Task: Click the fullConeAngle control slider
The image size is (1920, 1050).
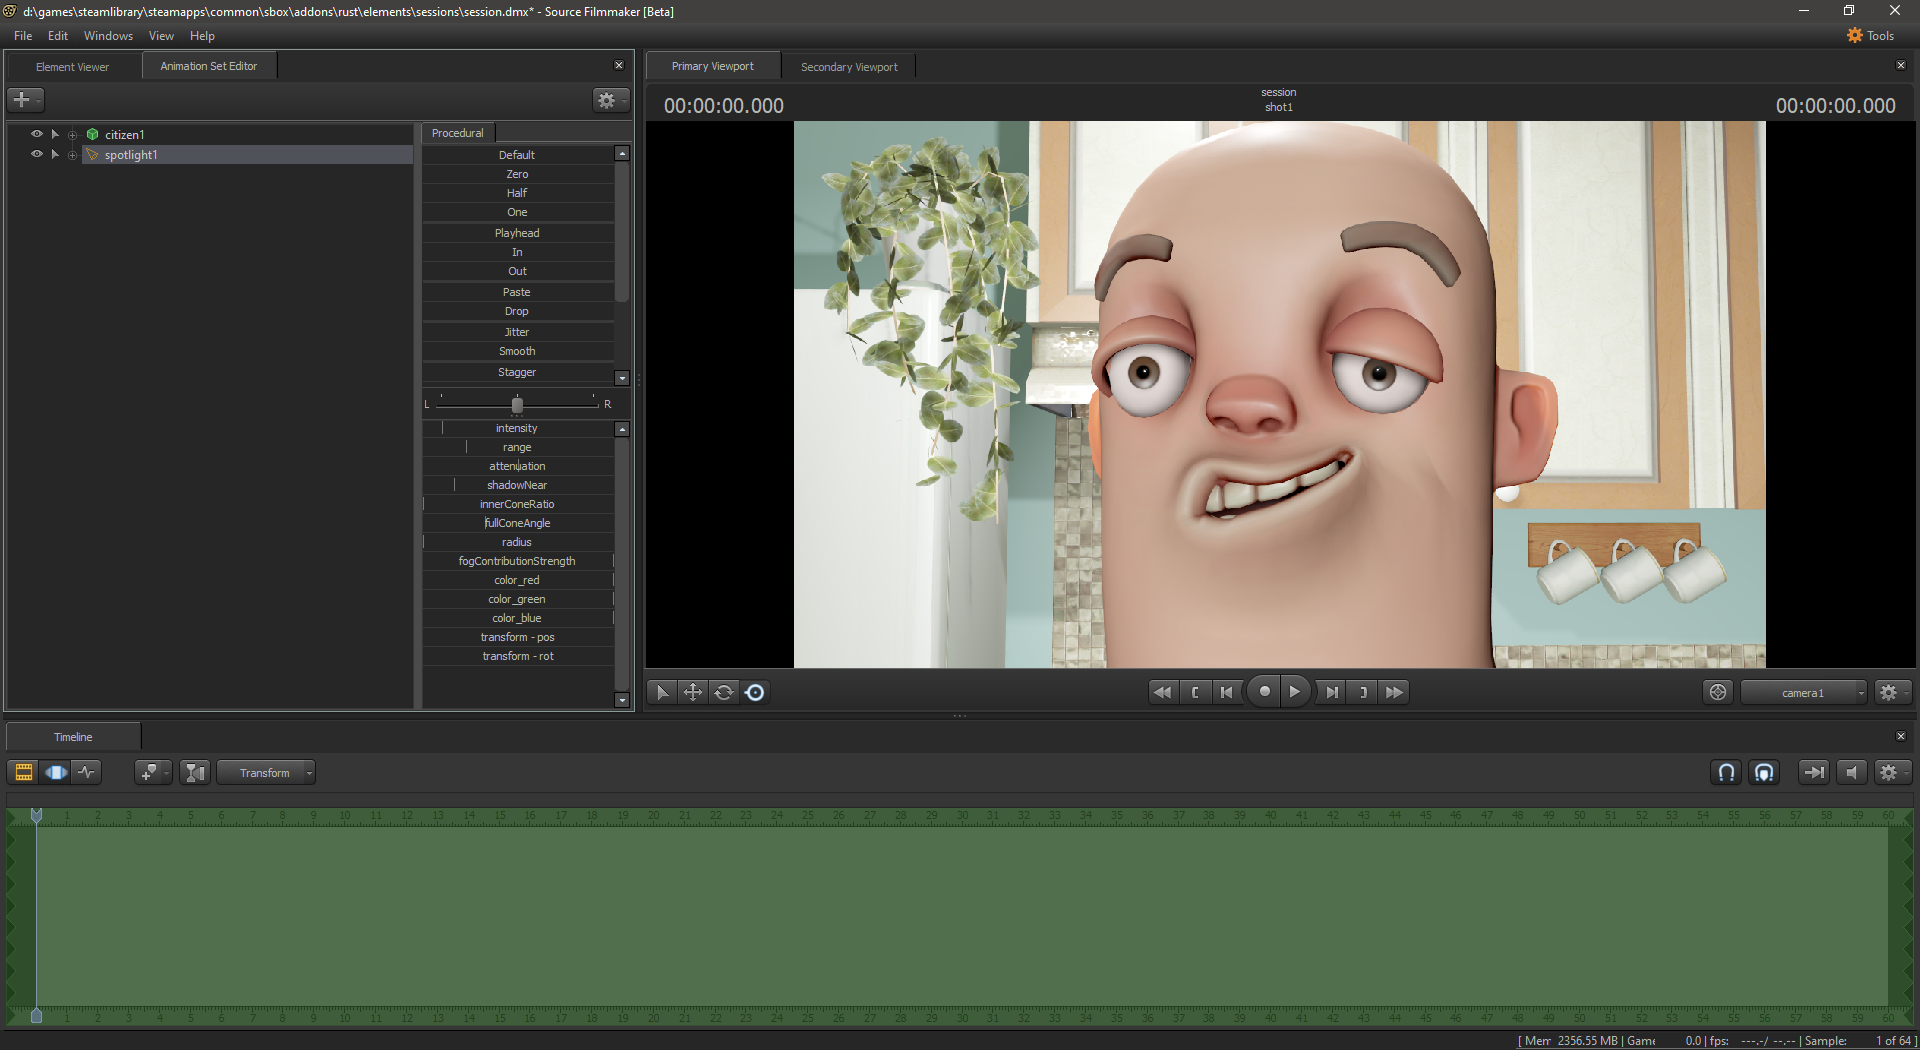Action: tap(518, 523)
